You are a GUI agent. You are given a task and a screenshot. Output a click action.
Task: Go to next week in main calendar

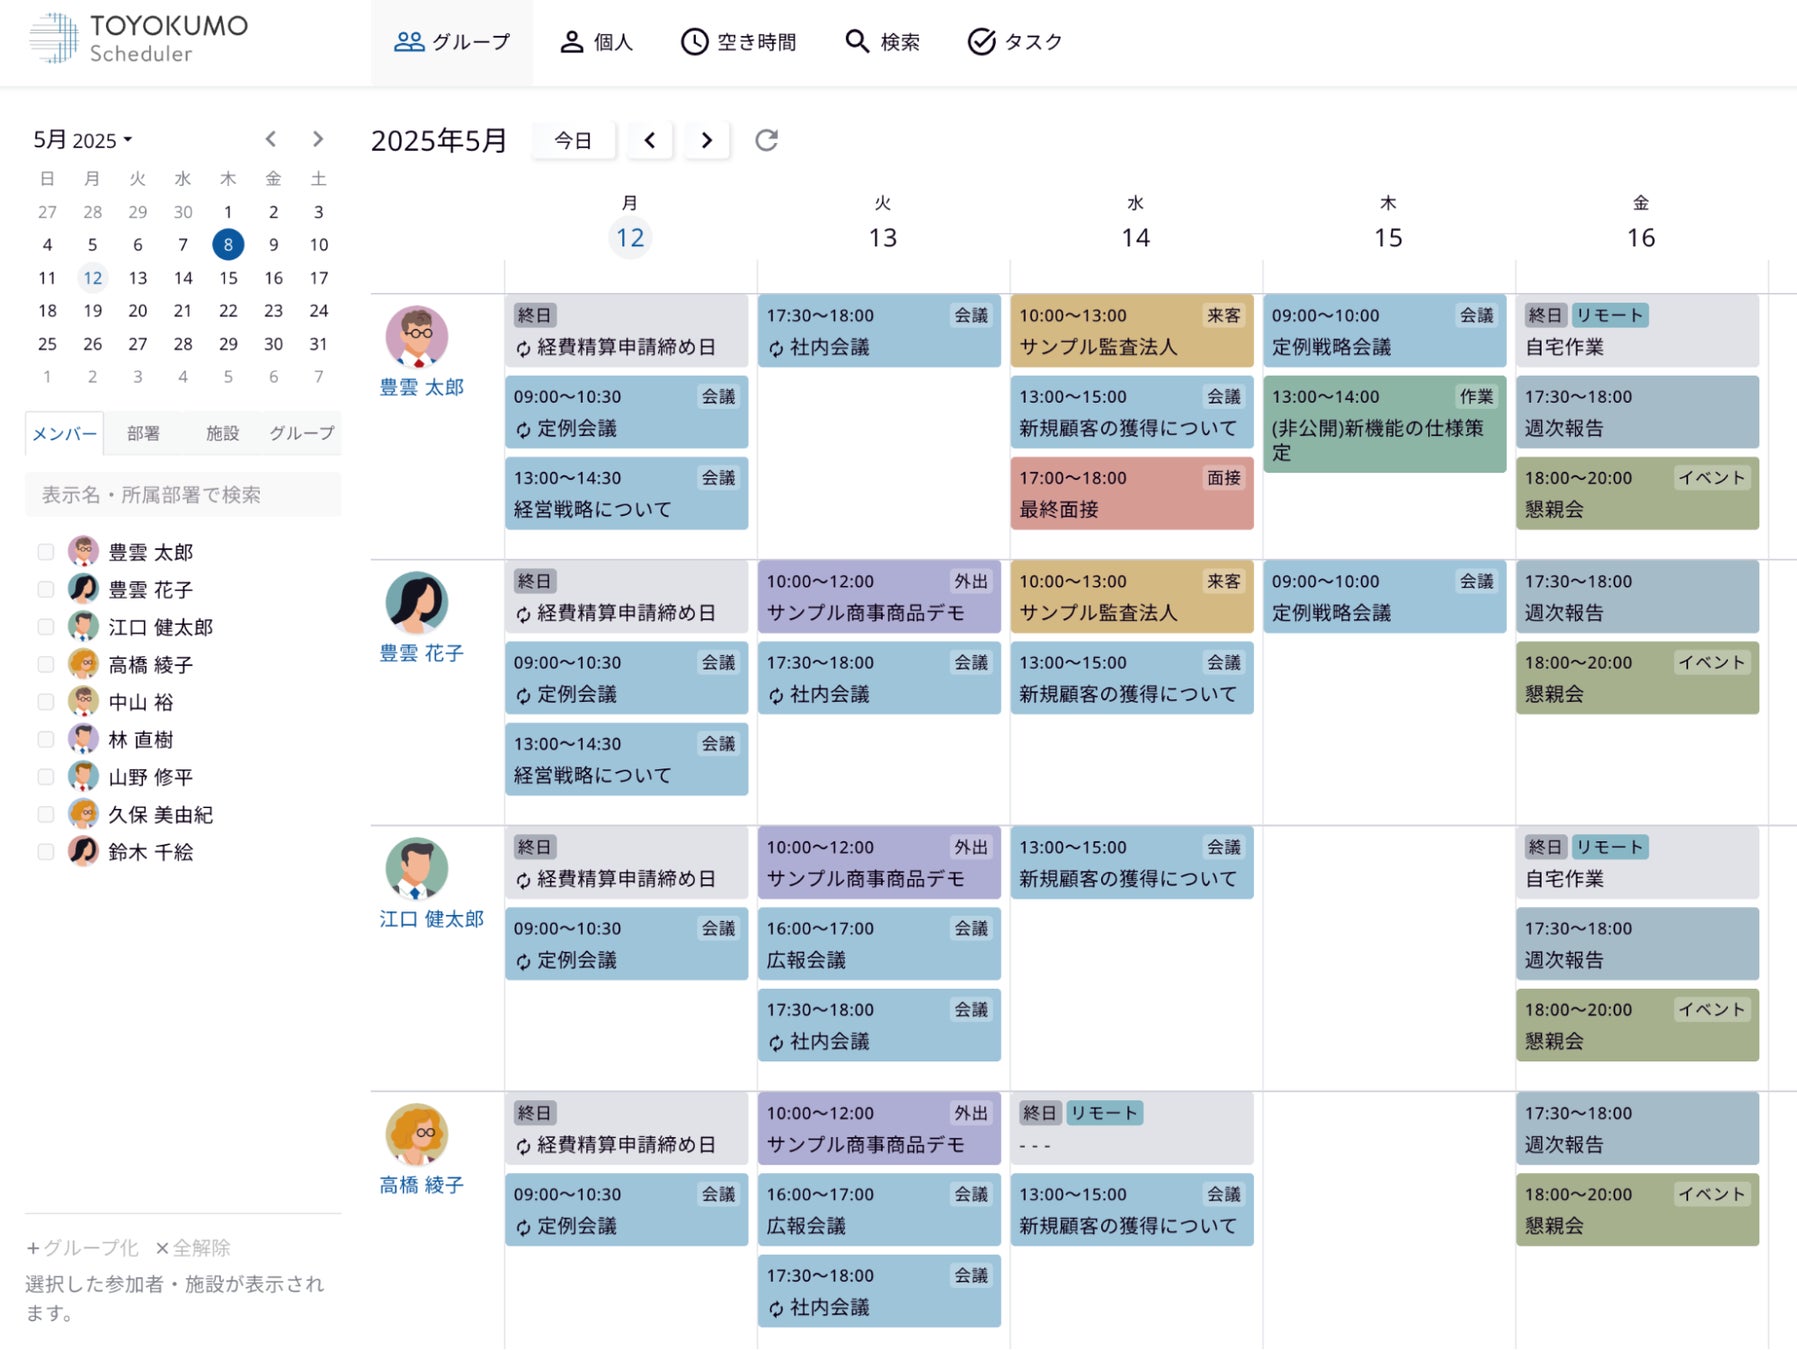point(707,140)
